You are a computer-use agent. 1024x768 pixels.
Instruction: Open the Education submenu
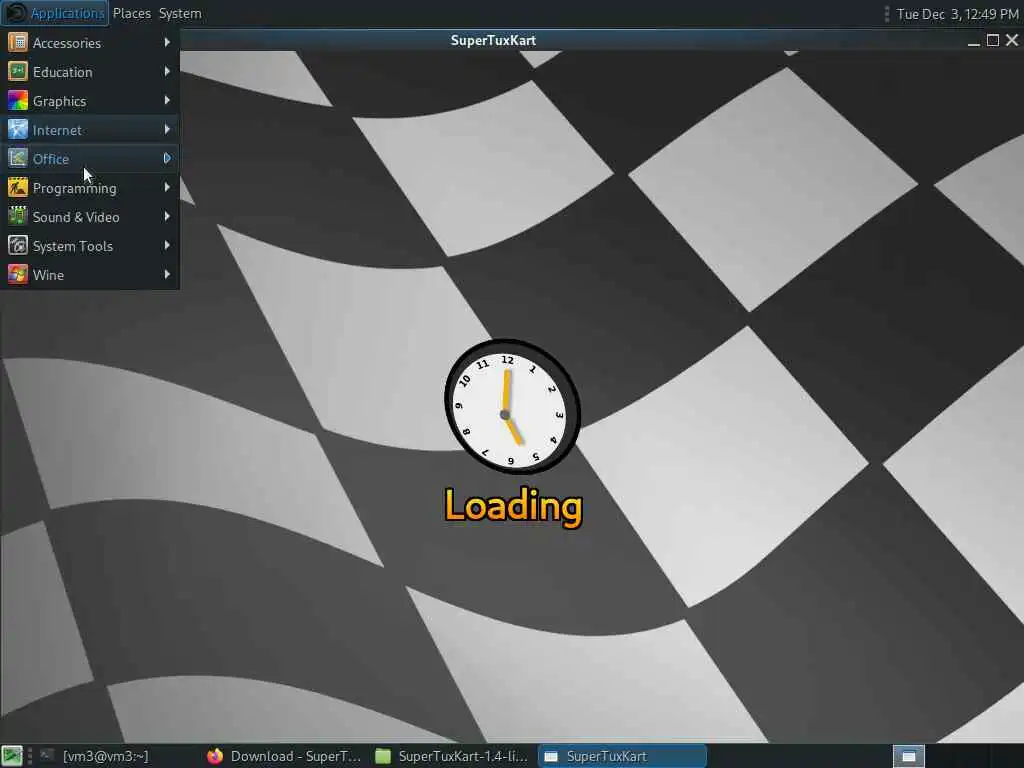(89, 72)
